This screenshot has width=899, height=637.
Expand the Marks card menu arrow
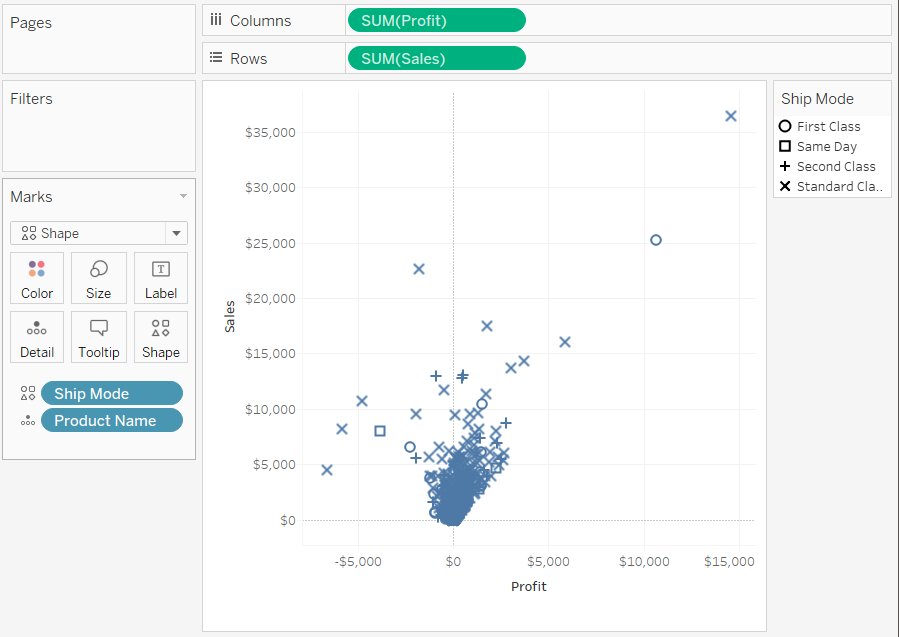click(x=183, y=197)
